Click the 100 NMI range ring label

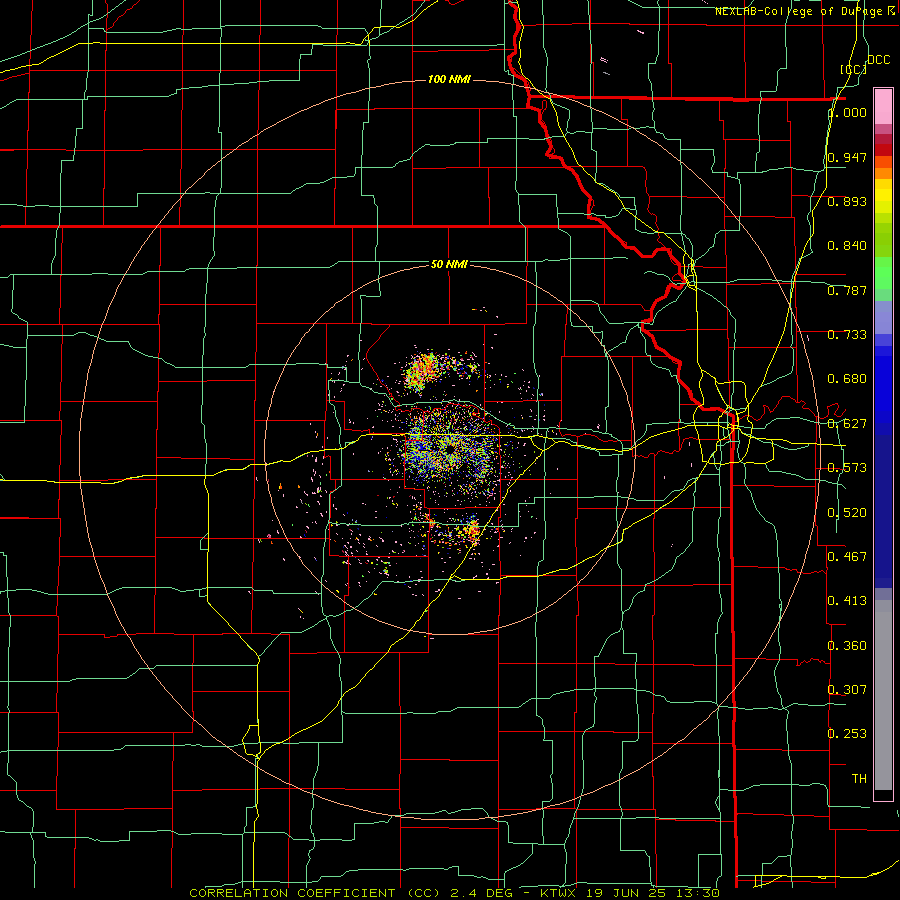coord(449,79)
